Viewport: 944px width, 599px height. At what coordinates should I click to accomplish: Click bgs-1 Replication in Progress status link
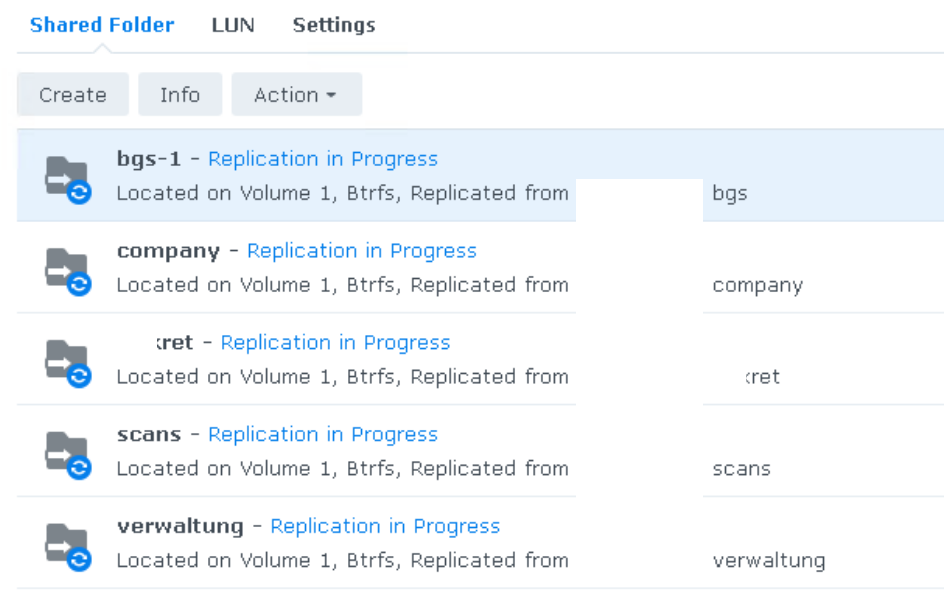[323, 159]
